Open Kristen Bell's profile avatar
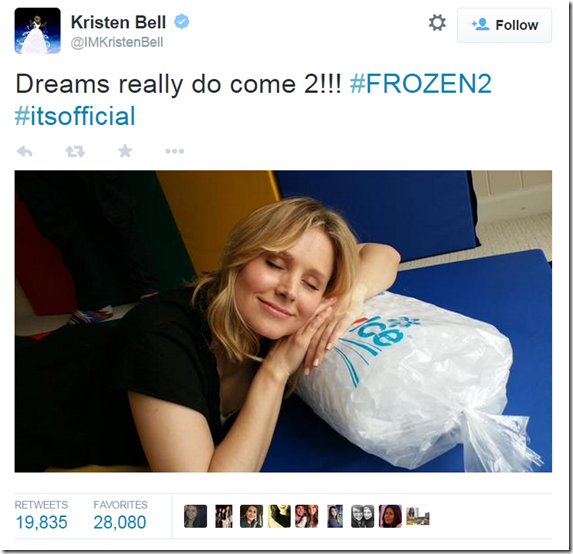The image size is (573, 554). click(x=38, y=31)
